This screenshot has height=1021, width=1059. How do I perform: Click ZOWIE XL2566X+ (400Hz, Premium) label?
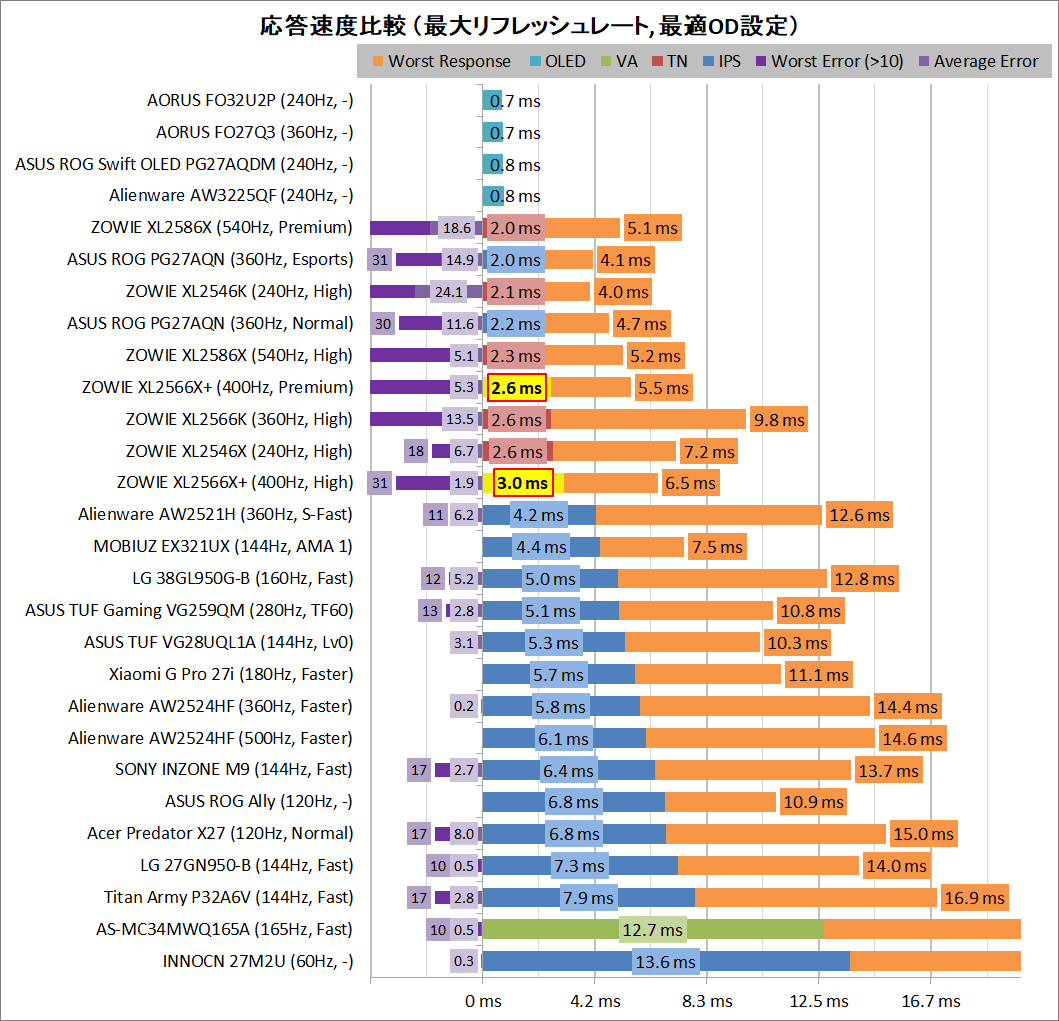pos(217,388)
